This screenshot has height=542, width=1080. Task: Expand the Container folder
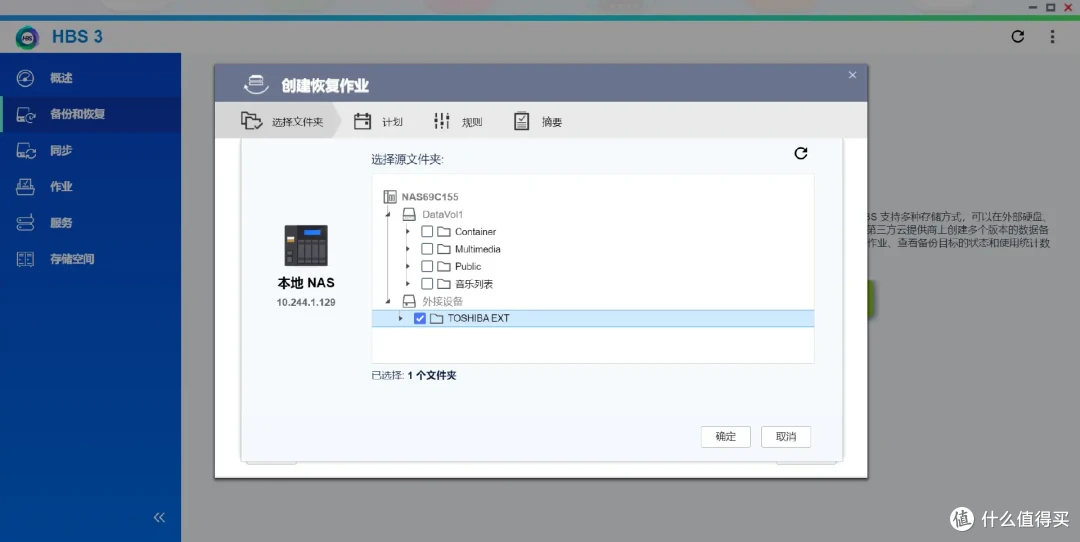408,231
